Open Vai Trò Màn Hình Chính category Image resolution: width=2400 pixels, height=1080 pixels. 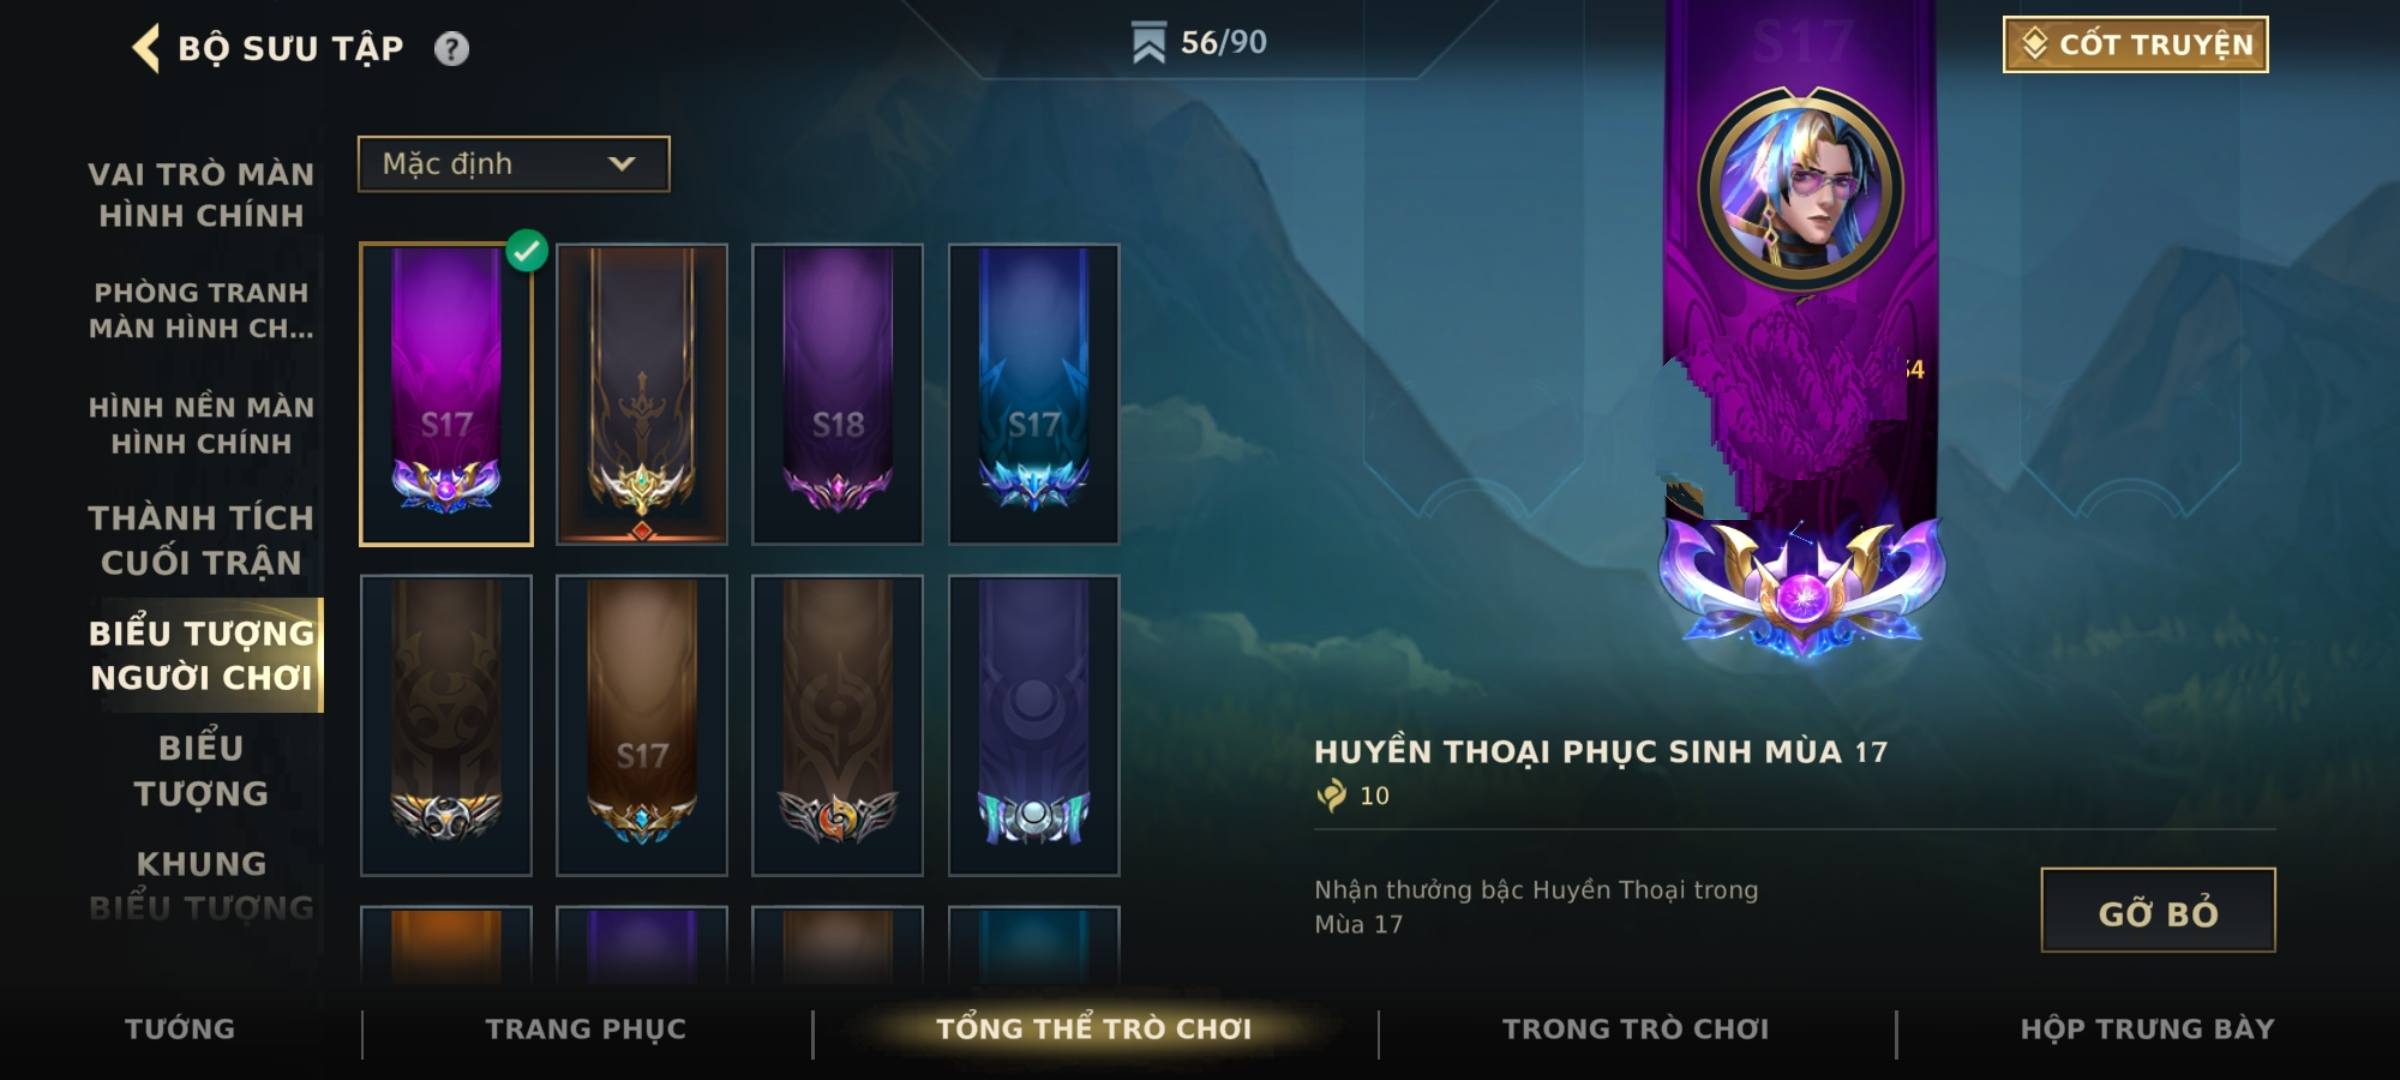click(x=201, y=194)
